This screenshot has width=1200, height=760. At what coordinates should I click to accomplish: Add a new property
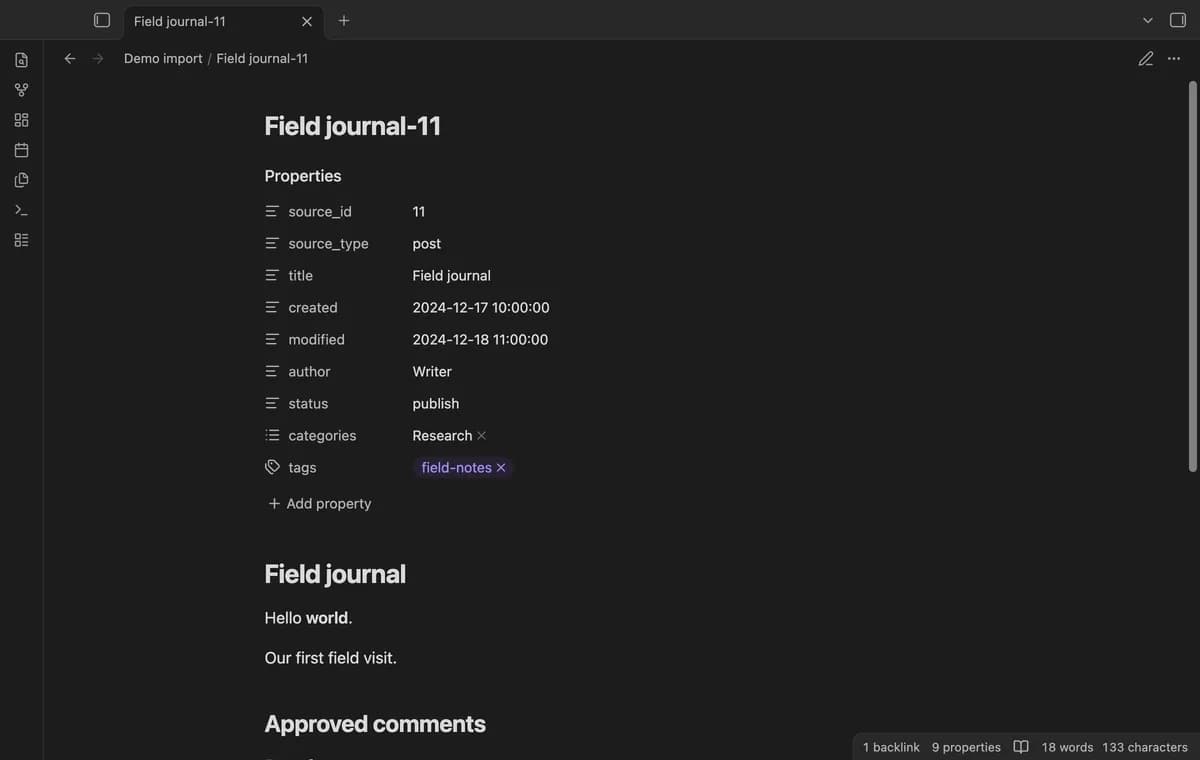(319, 504)
